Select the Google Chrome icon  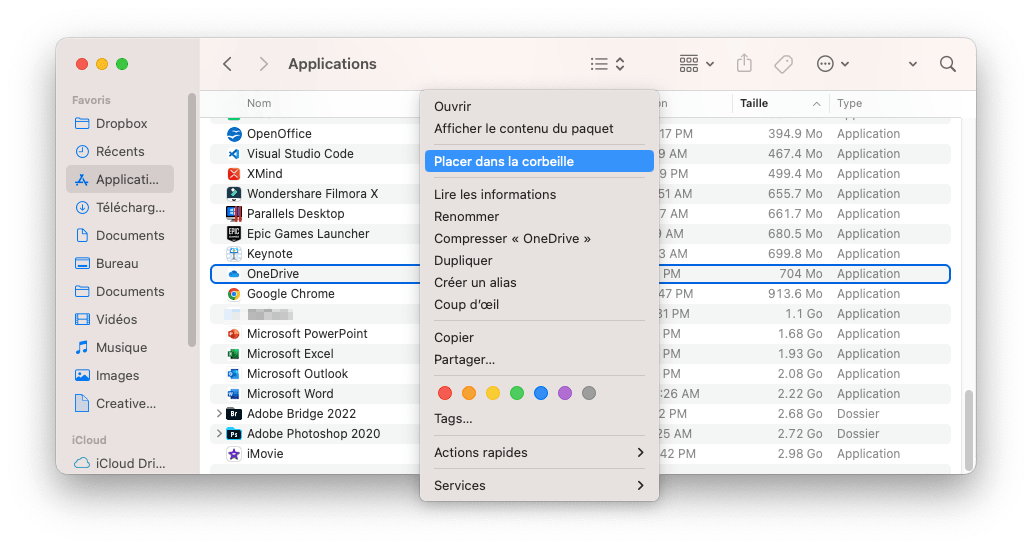point(234,294)
